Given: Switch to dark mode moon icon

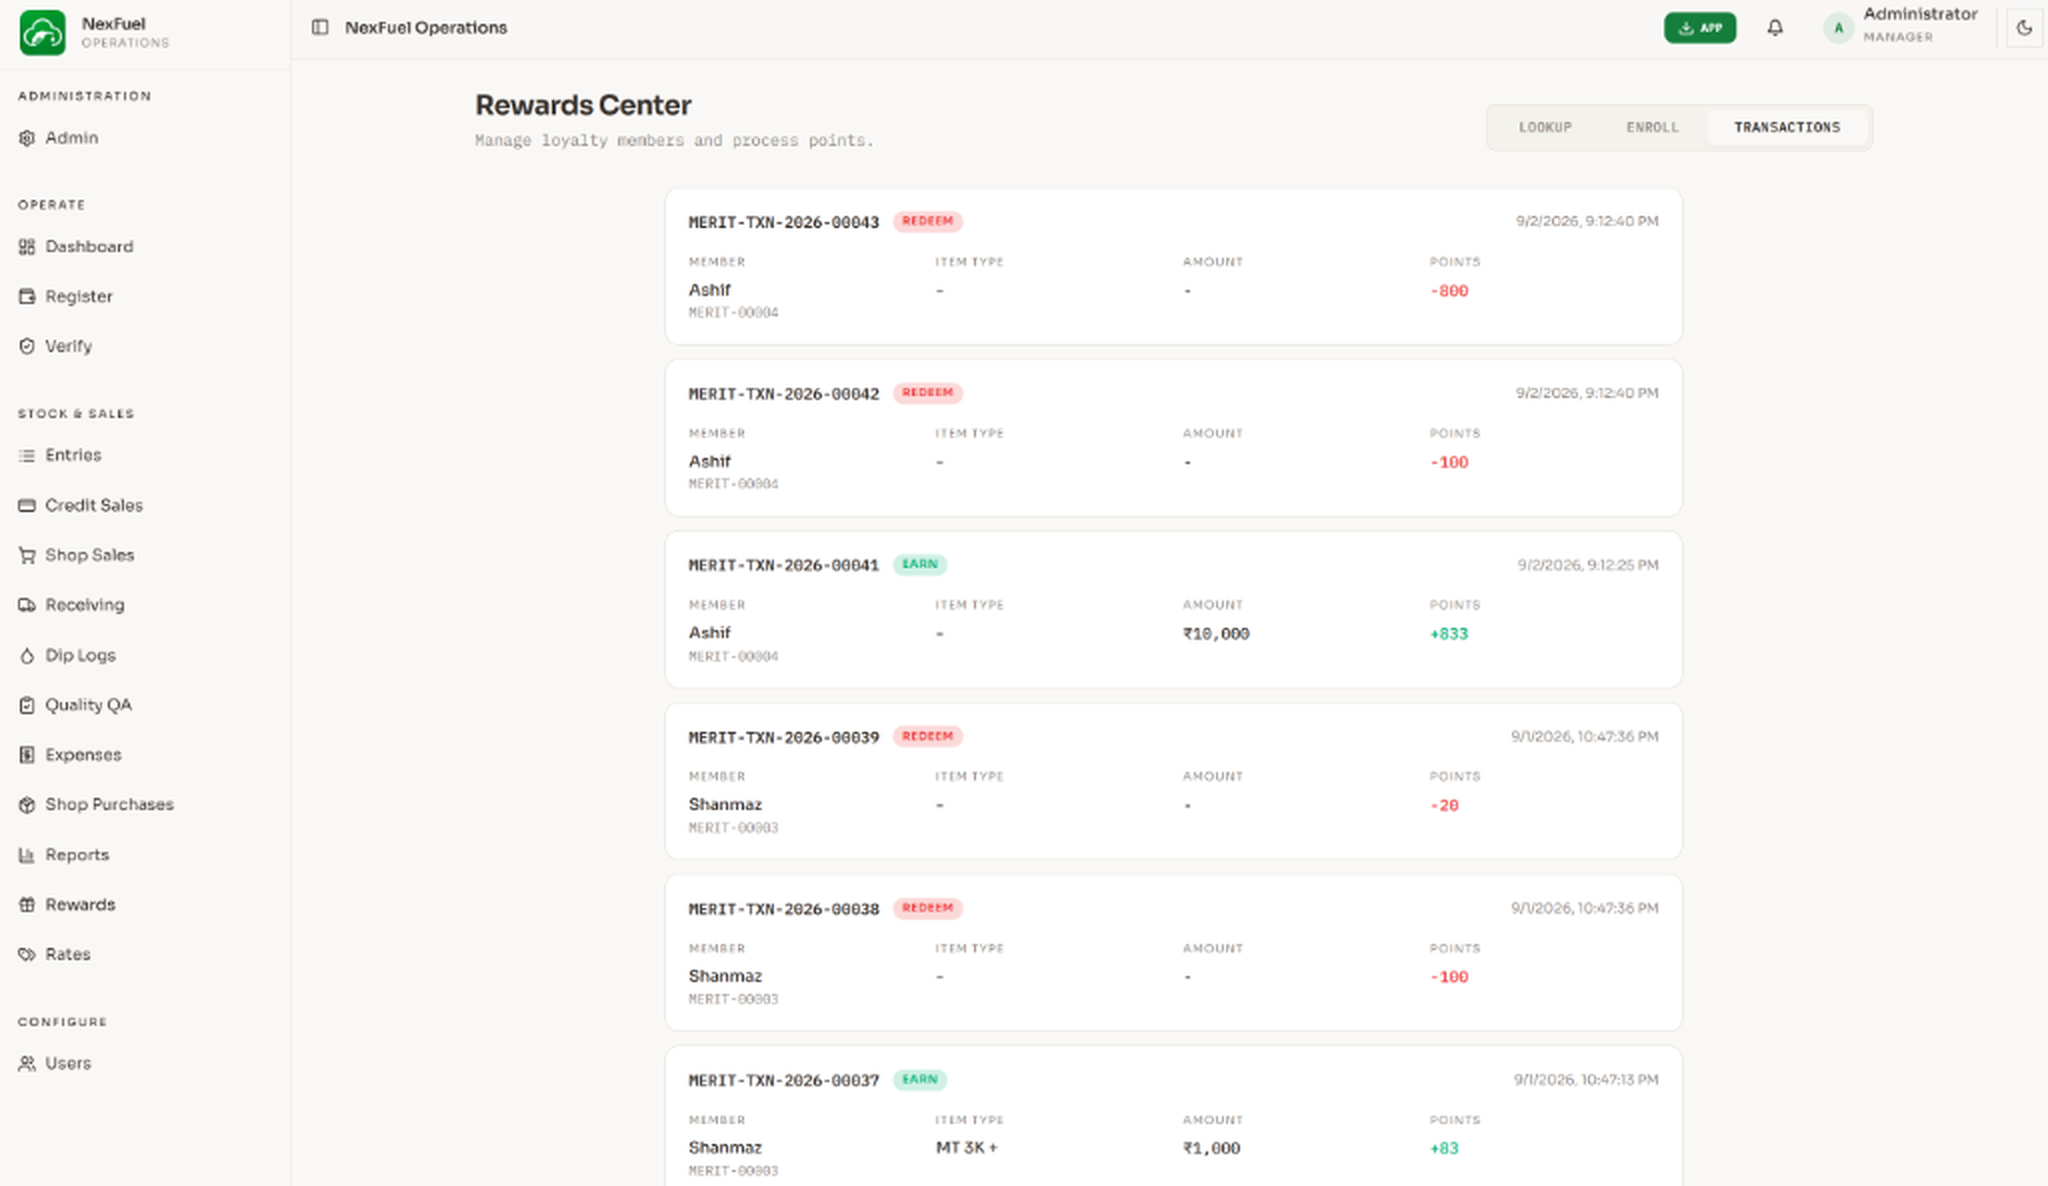Looking at the screenshot, I should [2024, 28].
